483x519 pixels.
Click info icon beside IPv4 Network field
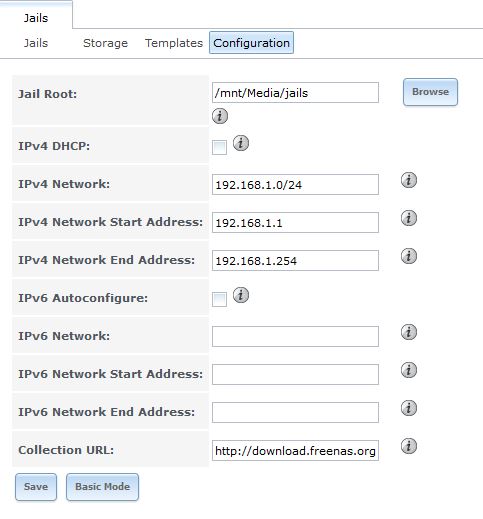(x=409, y=180)
